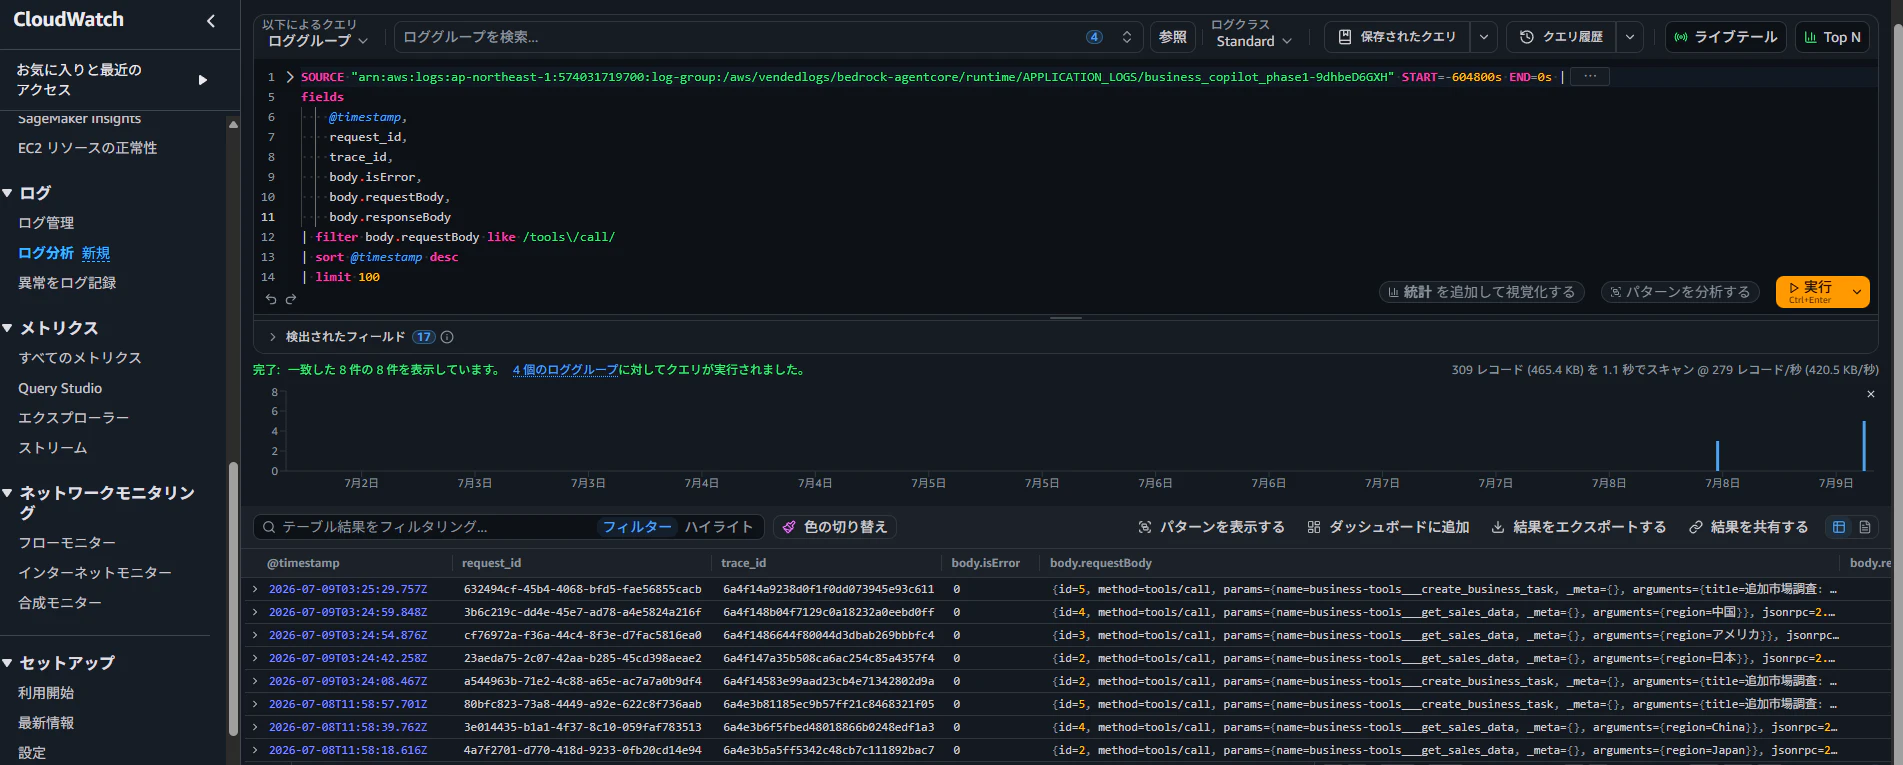Open the info icon beside 検出されたフィールド
Screen dimensions: 1903x765
pos(447,337)
